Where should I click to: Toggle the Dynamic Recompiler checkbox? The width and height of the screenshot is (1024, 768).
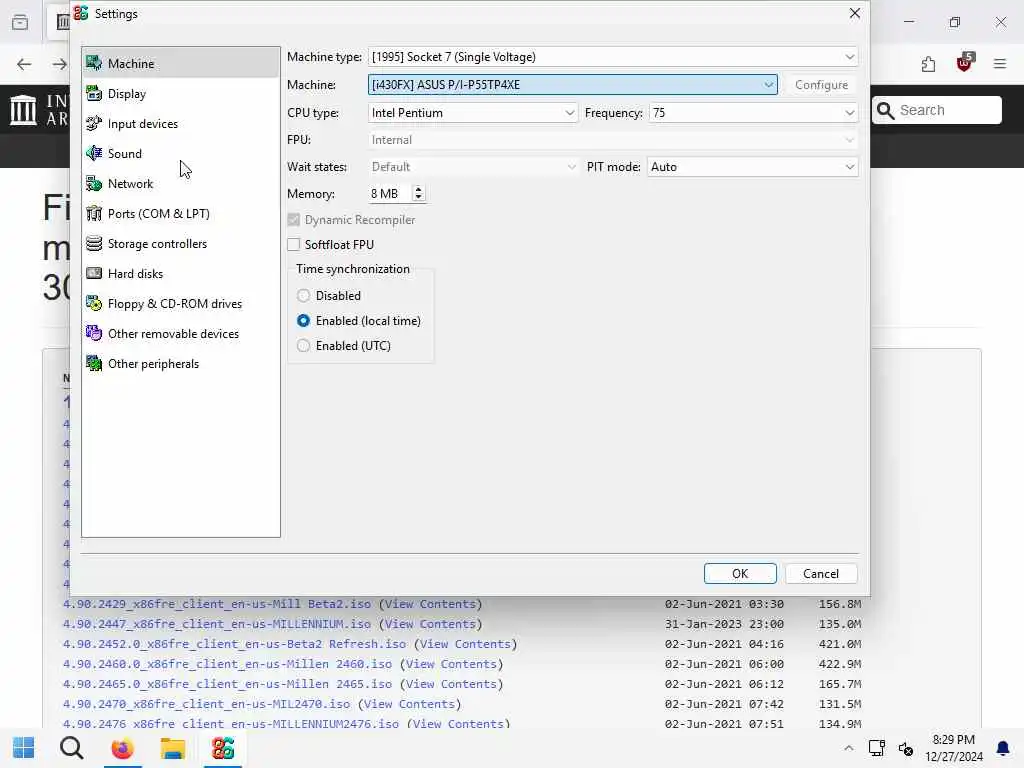point(294,220)
